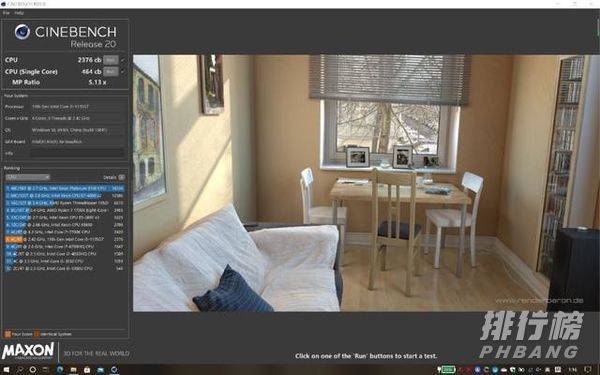Open Cortana circle icon in taskbar
This screenshot has width=600, height=375.
[33, 370]
